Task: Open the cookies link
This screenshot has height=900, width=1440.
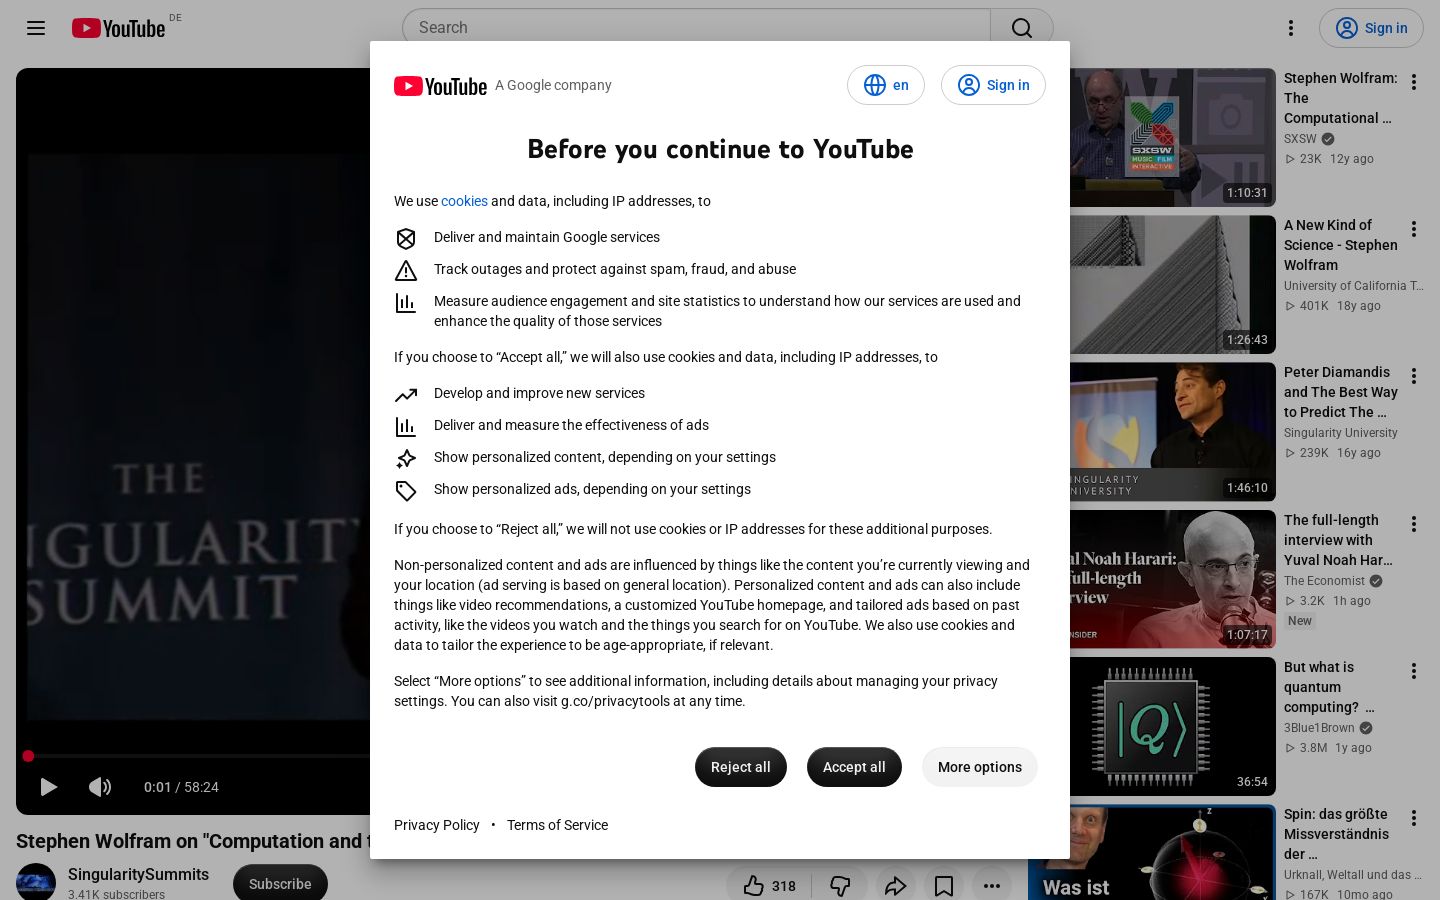Action: coord(464,201)
